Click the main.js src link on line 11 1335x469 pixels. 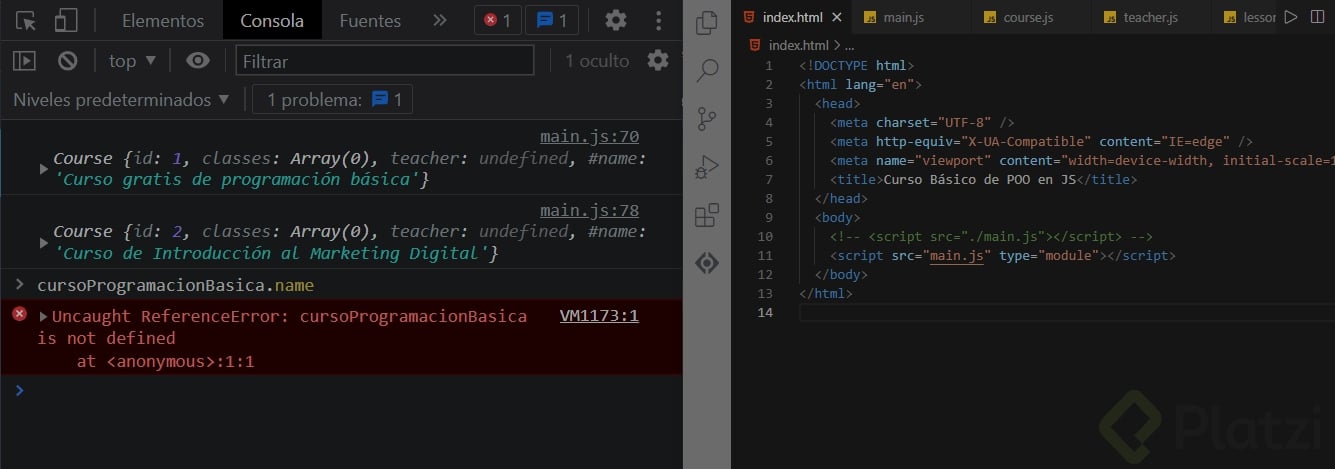pyautogui.click(x=958, y=255)
